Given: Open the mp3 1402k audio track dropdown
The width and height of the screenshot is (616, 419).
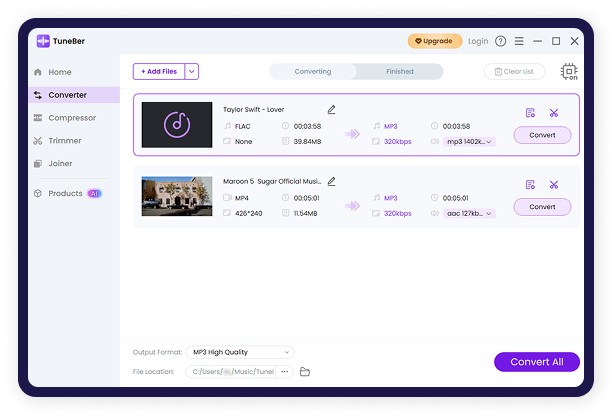Looking at the screenshot, I should click(469, 142).
